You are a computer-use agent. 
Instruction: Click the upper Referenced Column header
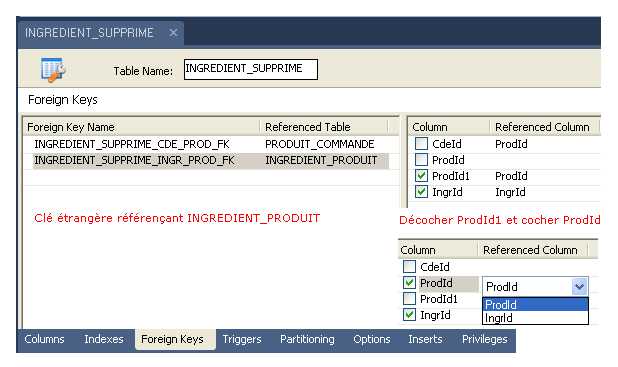coord(542,127)
